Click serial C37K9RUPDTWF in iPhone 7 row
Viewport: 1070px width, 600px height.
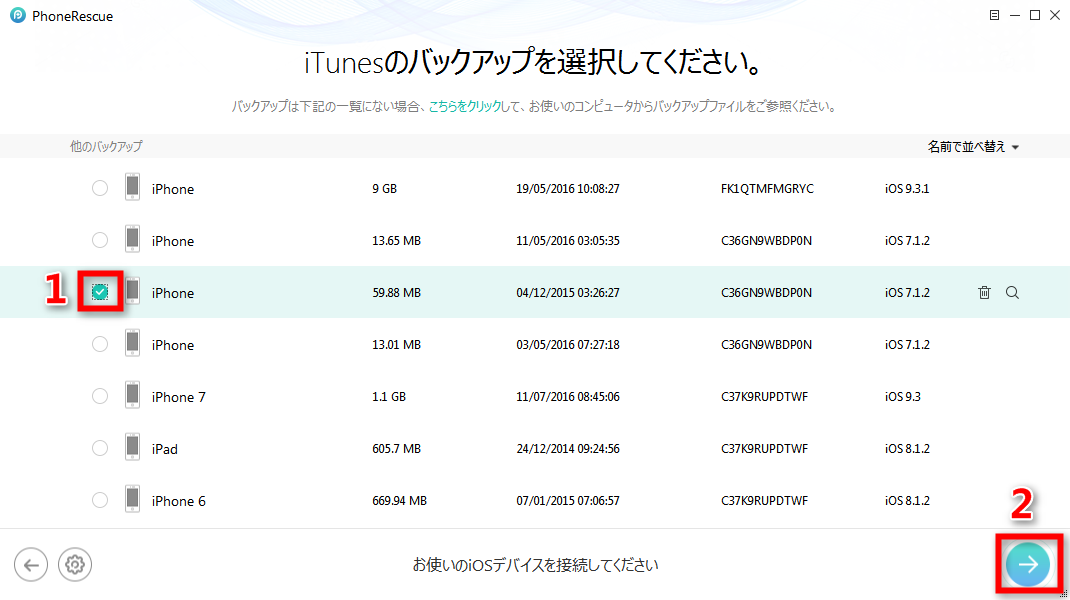click(x=764, y=397)
